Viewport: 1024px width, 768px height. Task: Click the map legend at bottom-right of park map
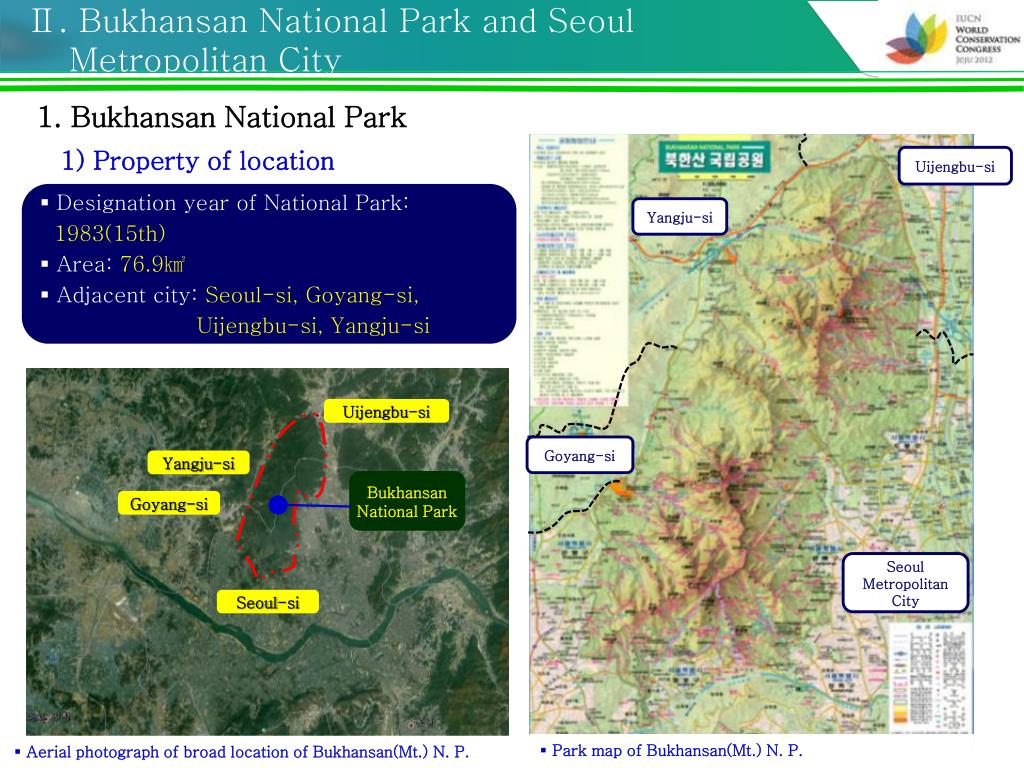point(930,677)
